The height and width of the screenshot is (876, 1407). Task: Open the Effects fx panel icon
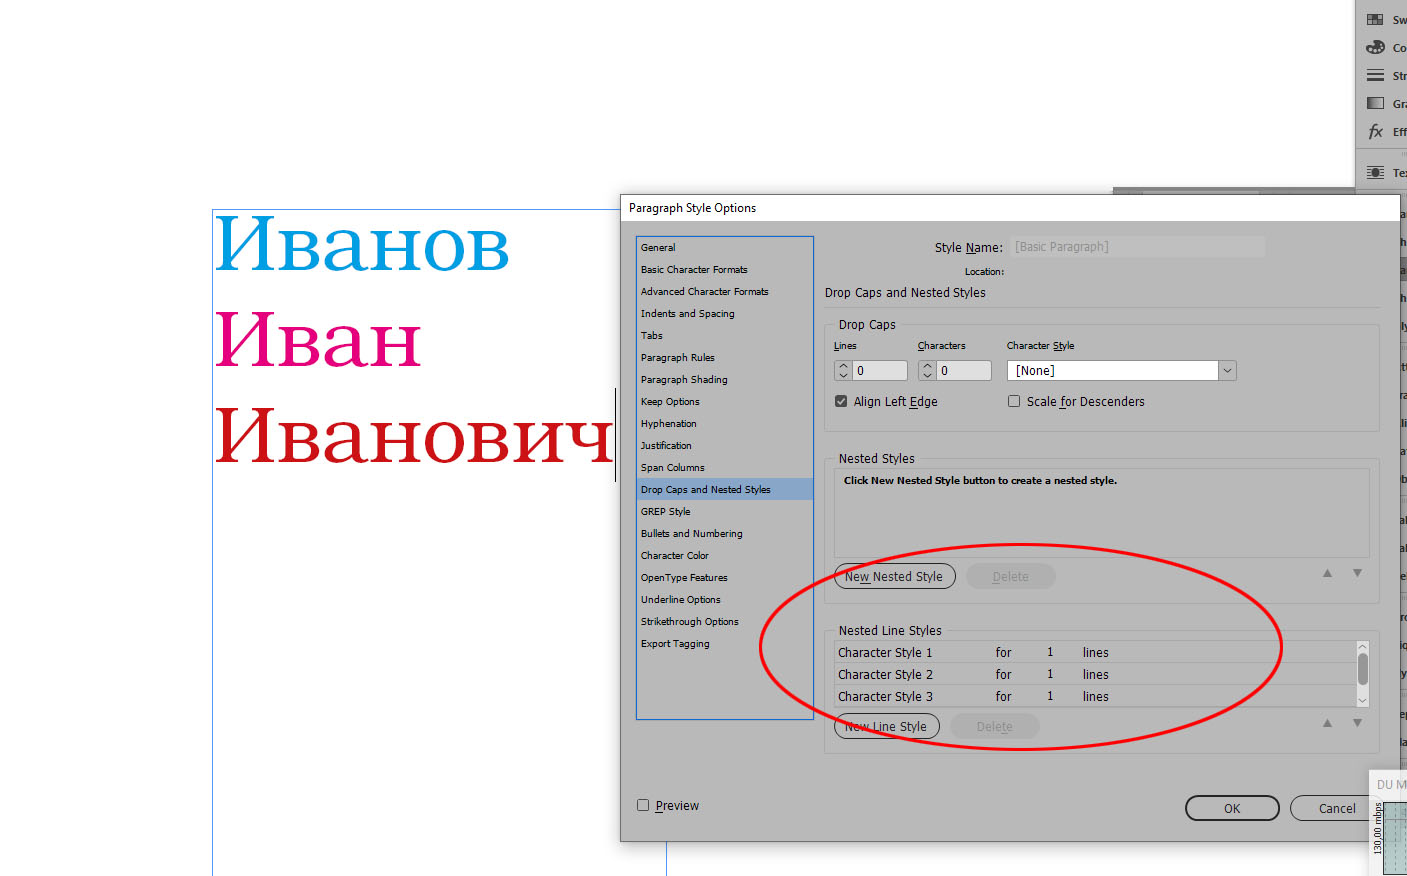(1375, 132)
